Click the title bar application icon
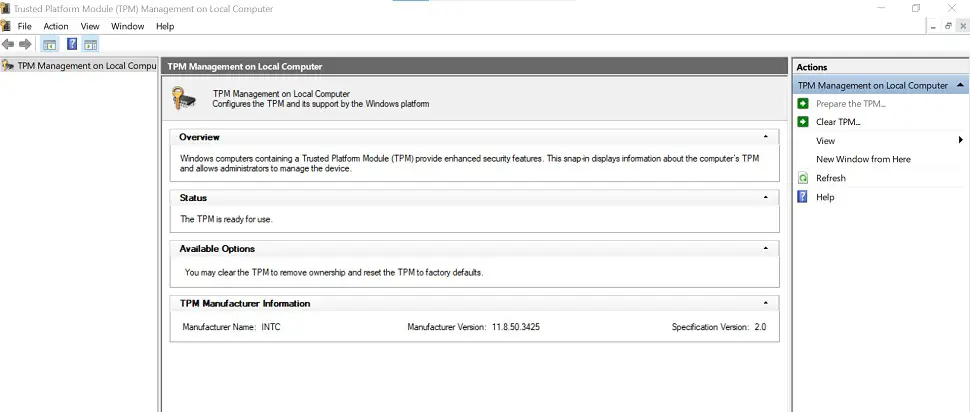 pos(5,9)
